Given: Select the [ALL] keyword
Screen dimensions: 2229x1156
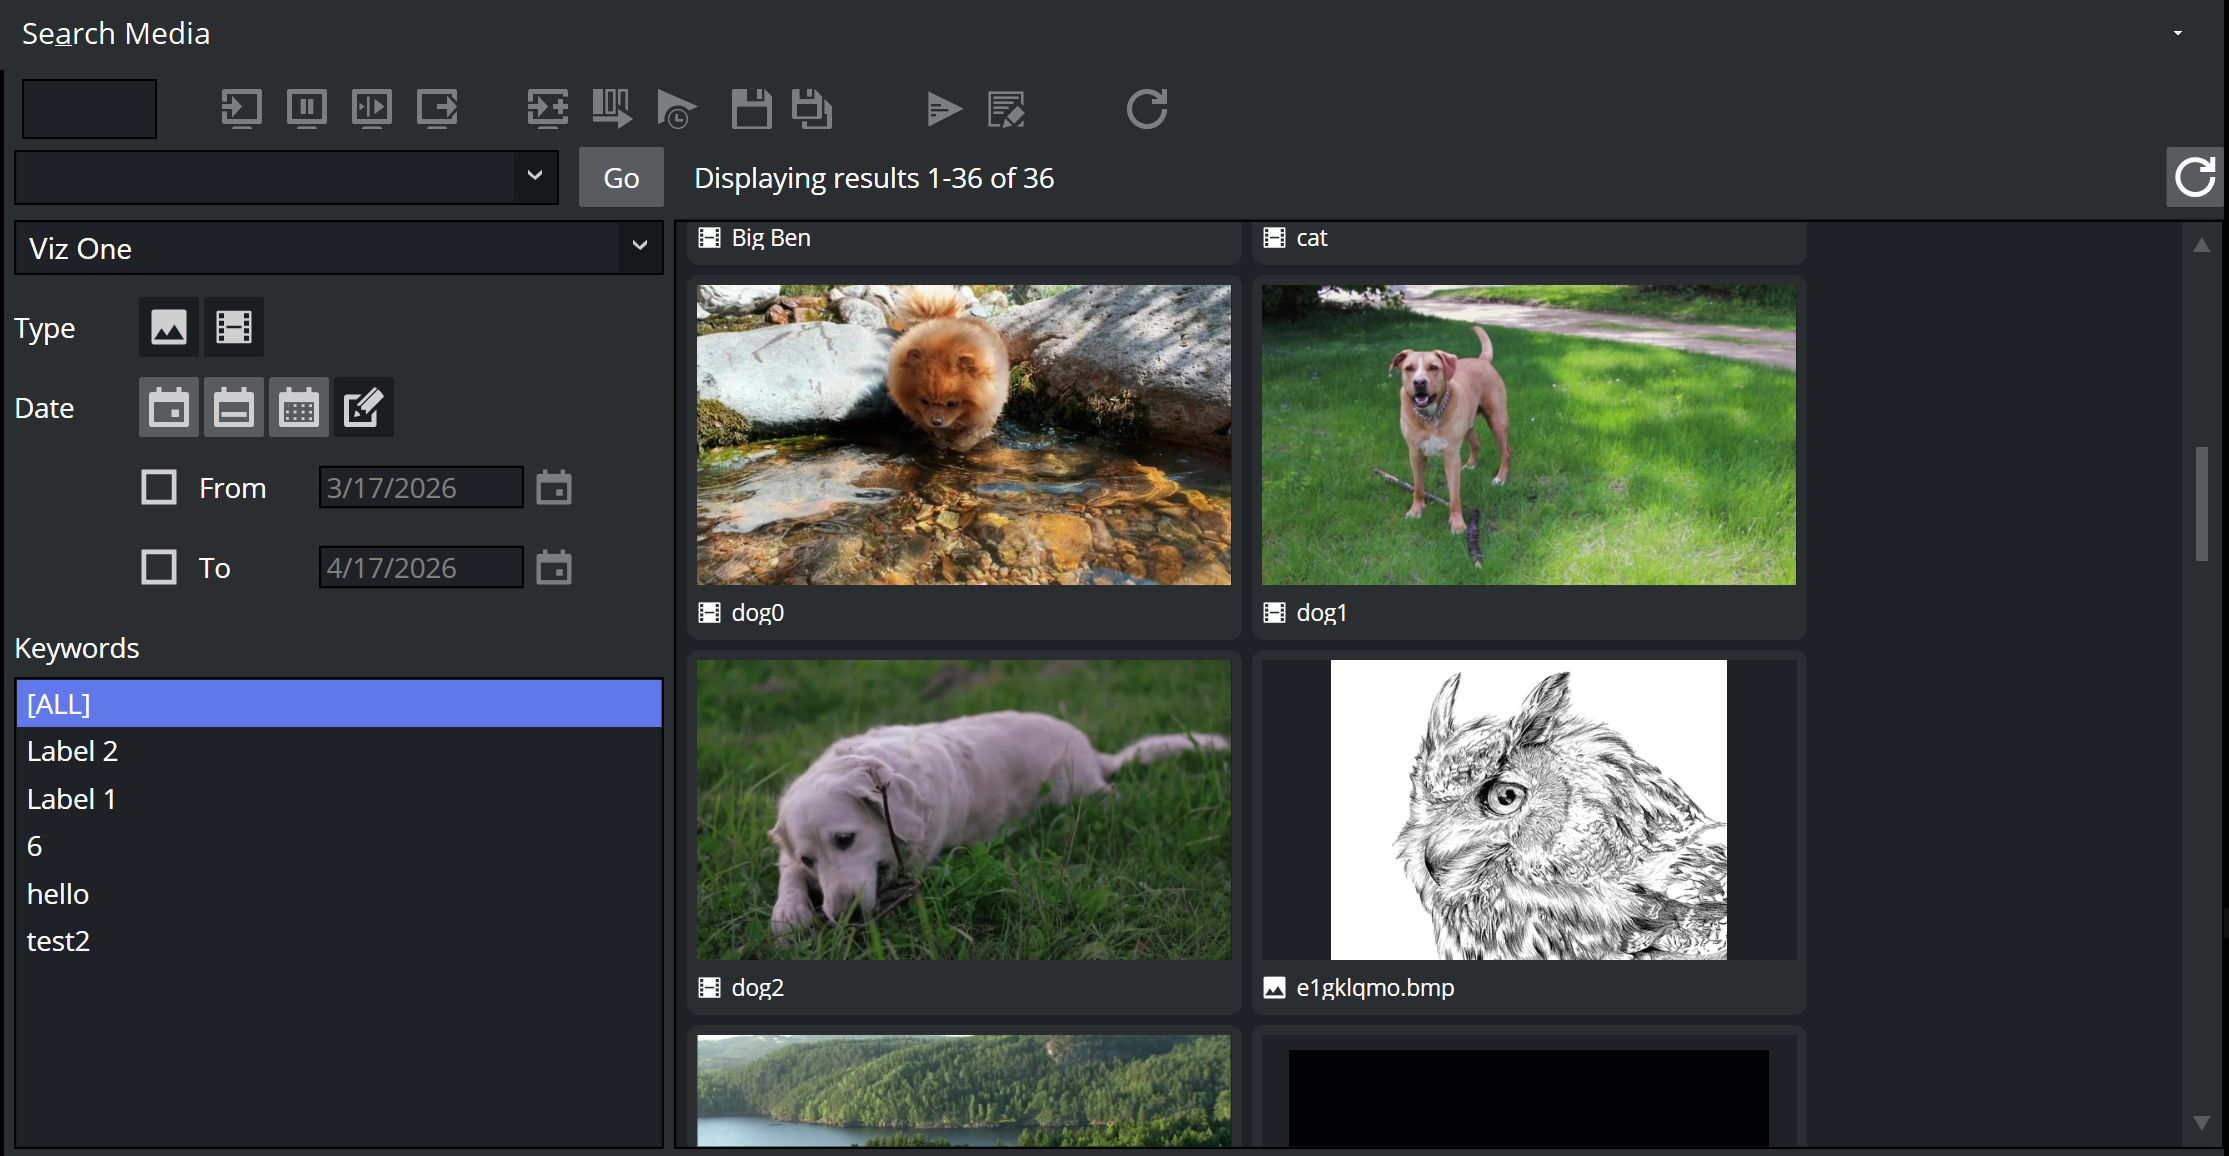Looking at the screenshot, I should tap(339, 703).
